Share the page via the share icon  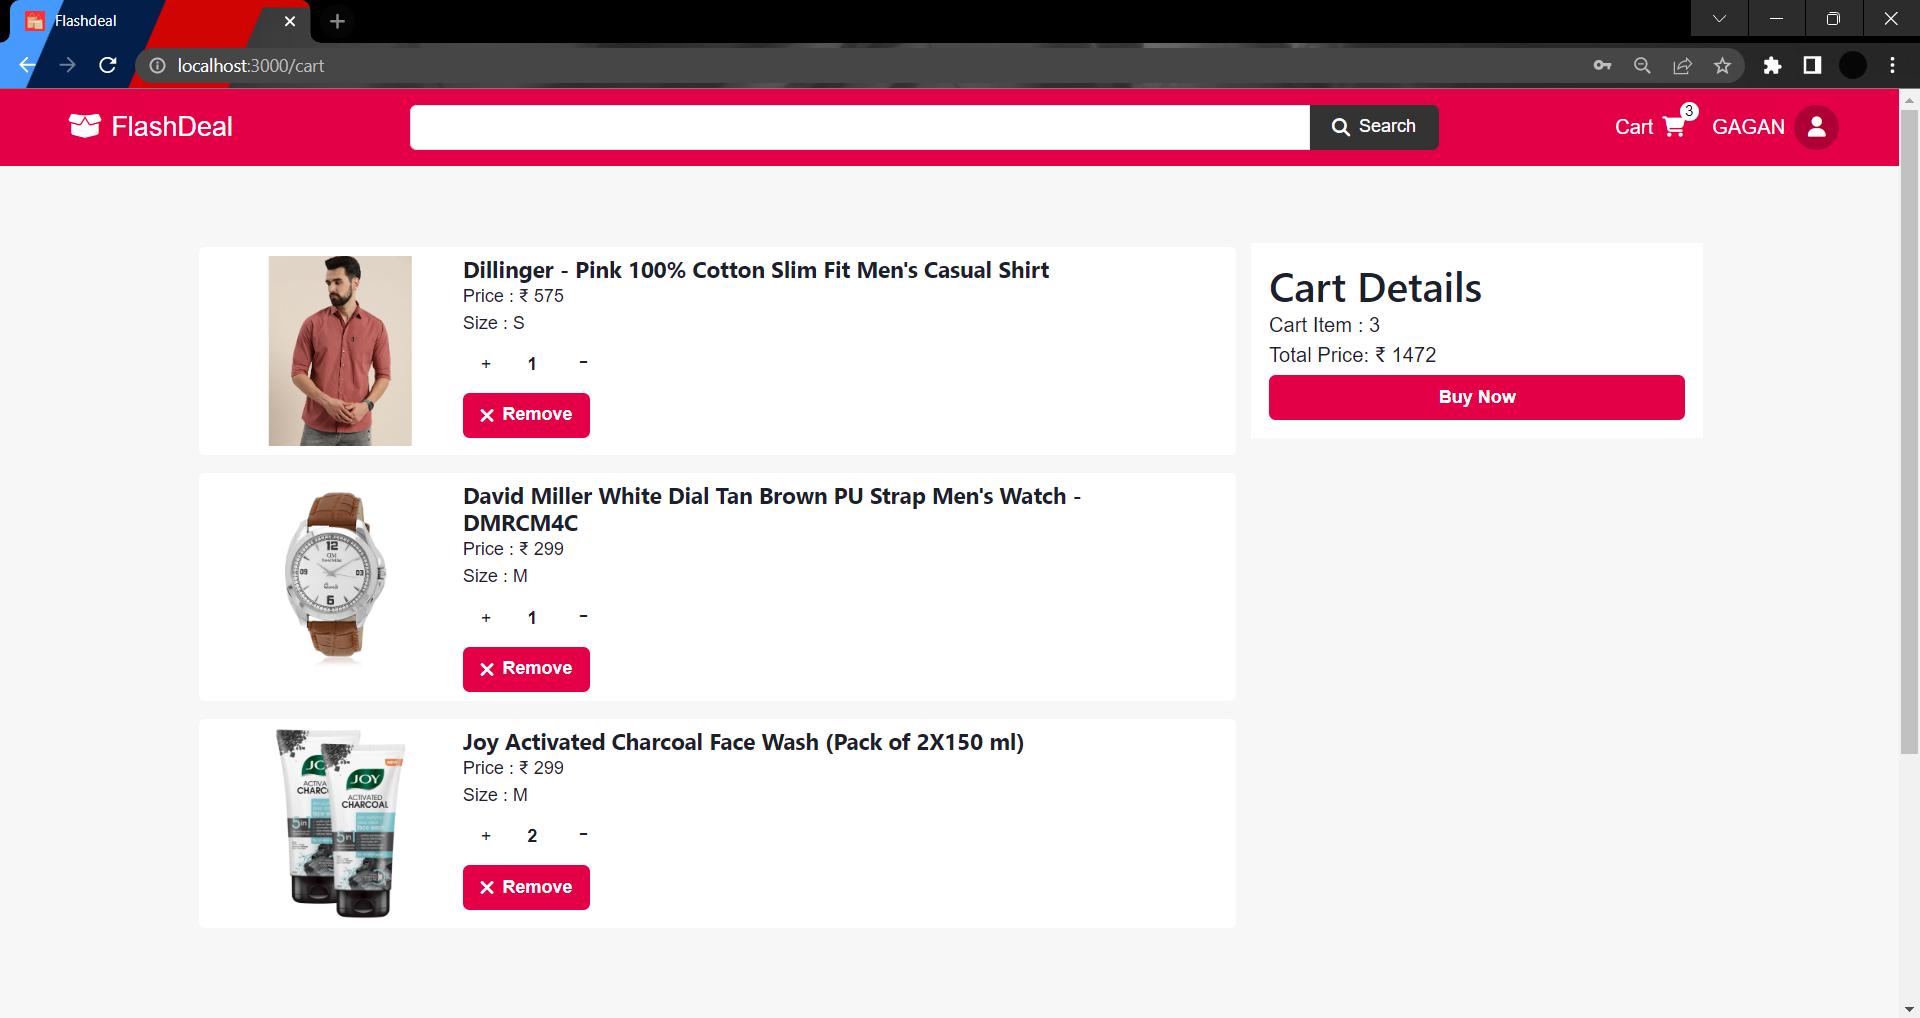coord(1682,66)
